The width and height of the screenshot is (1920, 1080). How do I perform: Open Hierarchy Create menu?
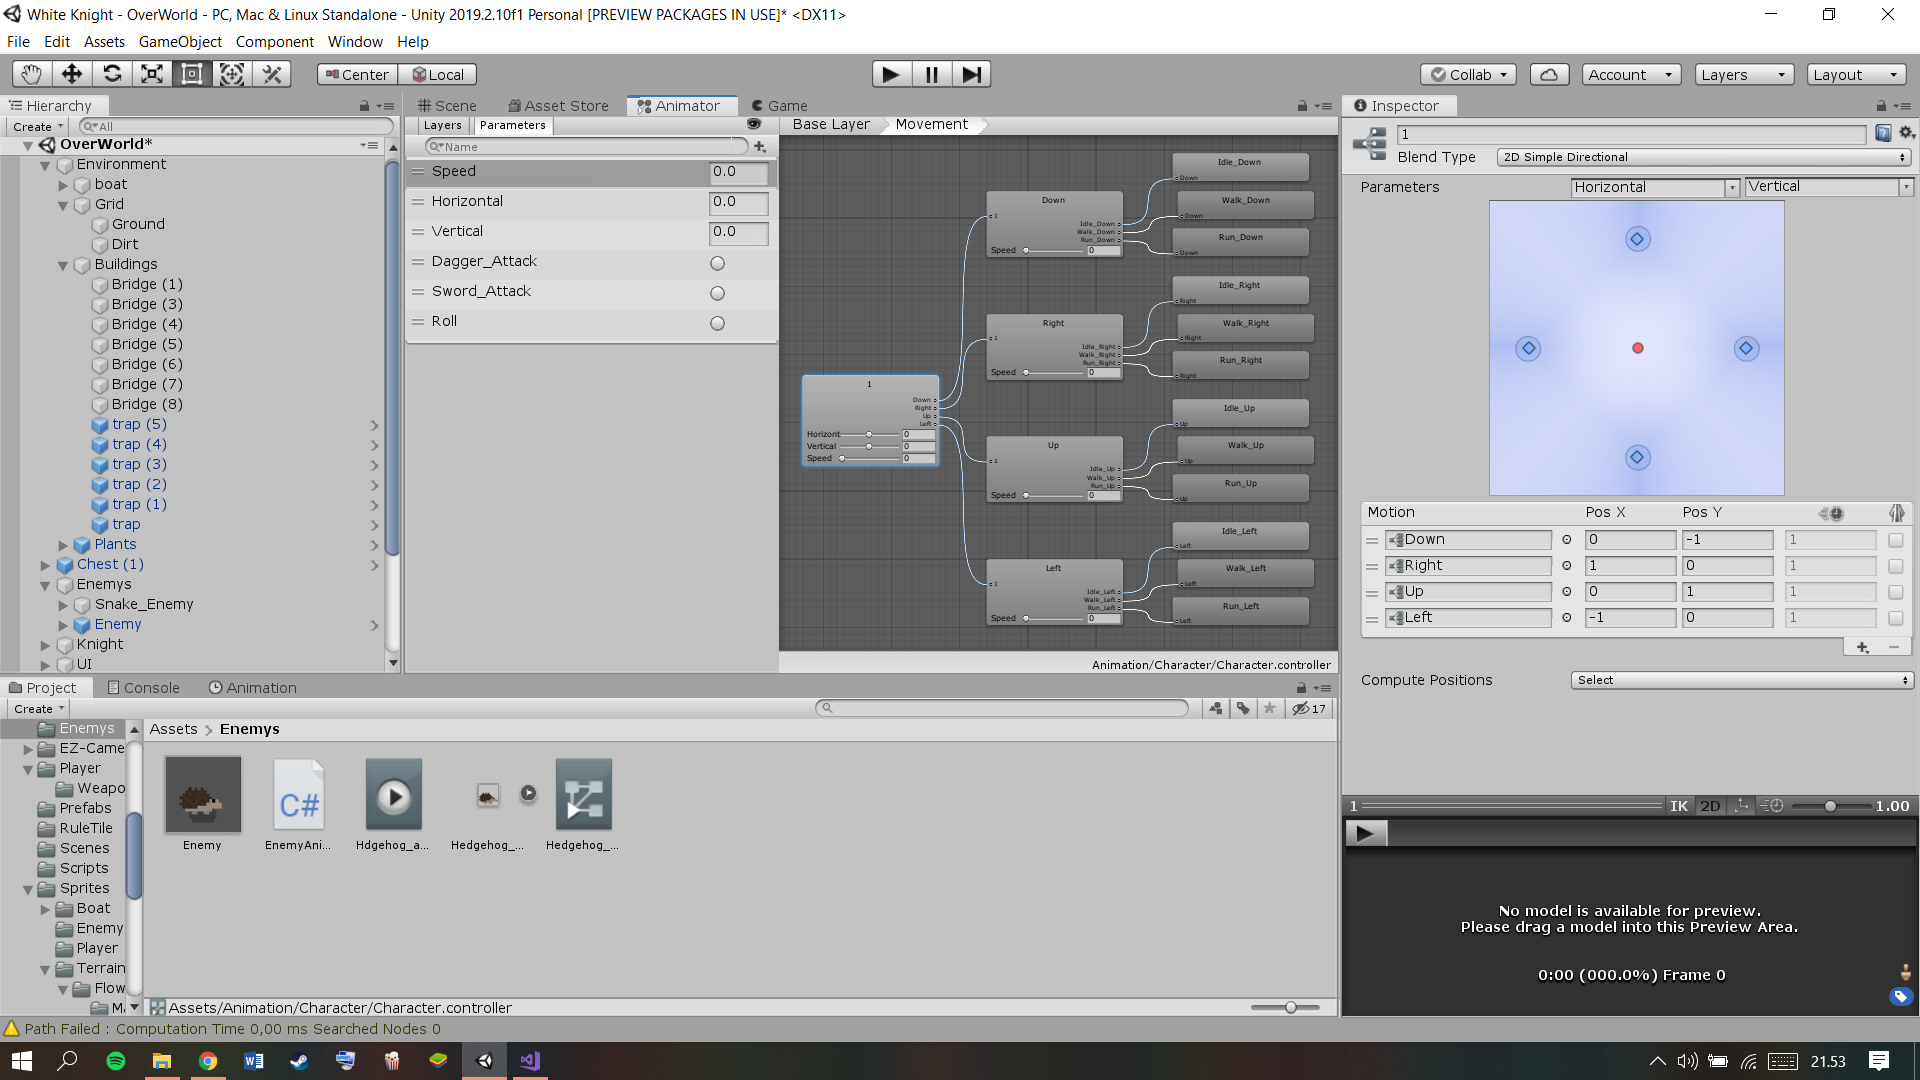coord(38,127)
